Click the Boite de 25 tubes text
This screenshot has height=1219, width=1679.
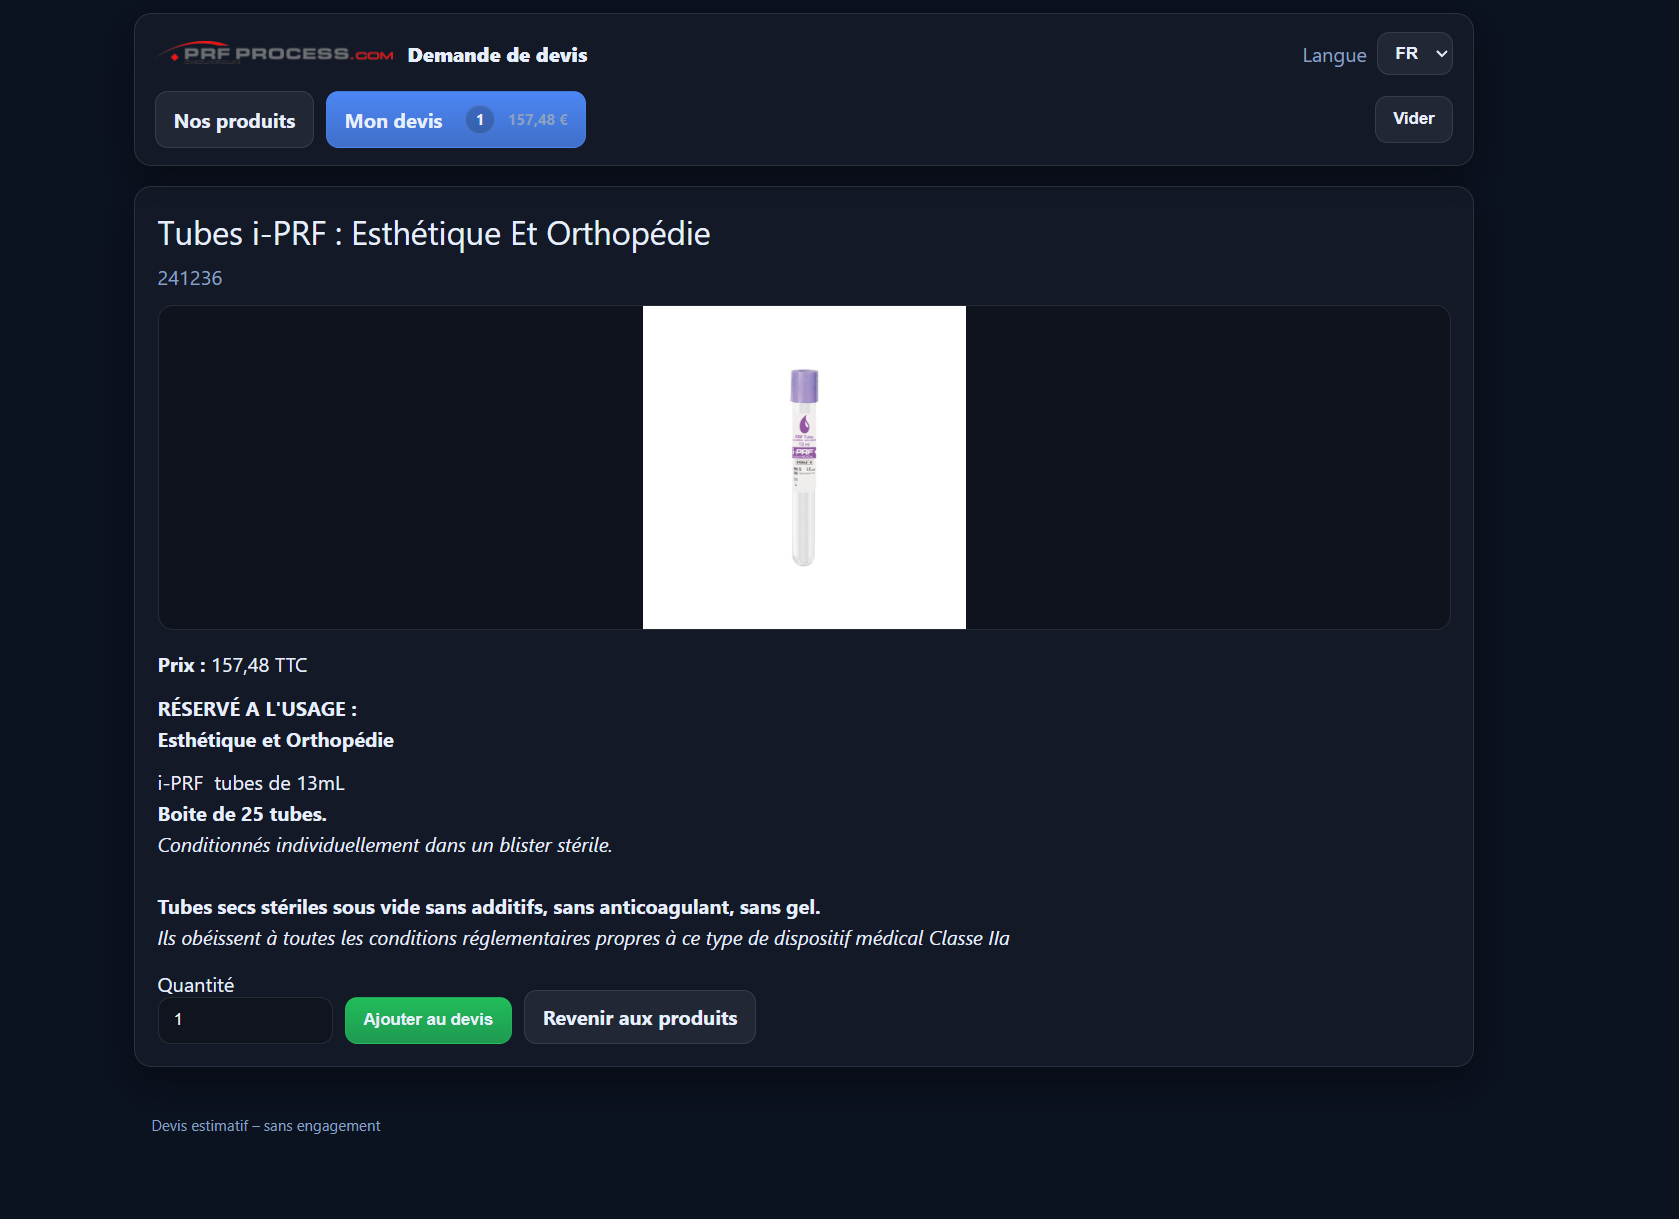click(x=242, y=814)
